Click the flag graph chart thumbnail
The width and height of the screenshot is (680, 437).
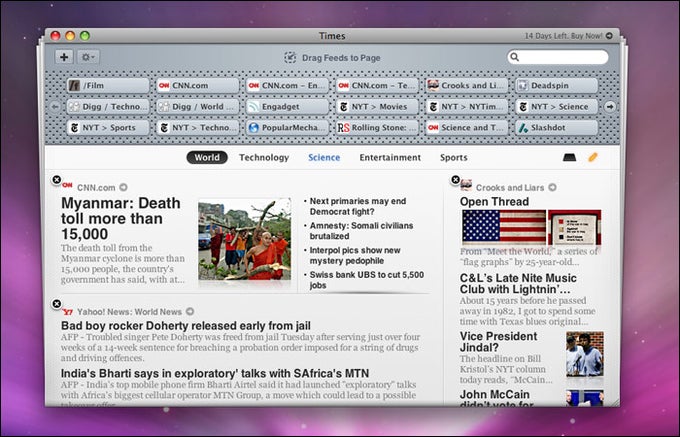(575, 227)
